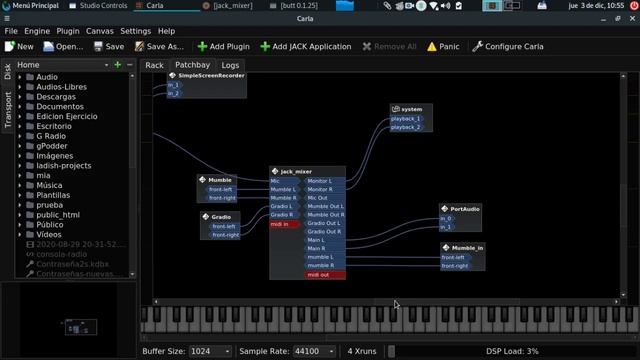Open the File menu
The width and height of the screenshot is (640, 360).
[11, 31]
